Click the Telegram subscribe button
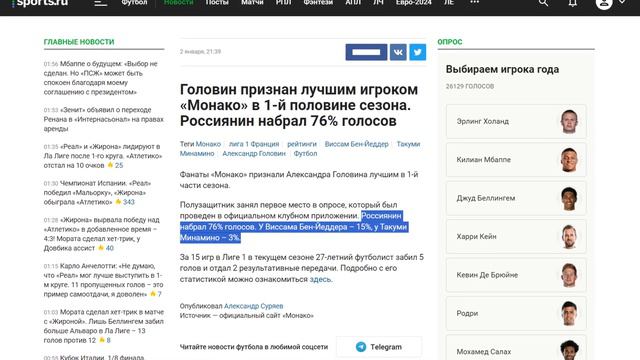 (379, 347)
